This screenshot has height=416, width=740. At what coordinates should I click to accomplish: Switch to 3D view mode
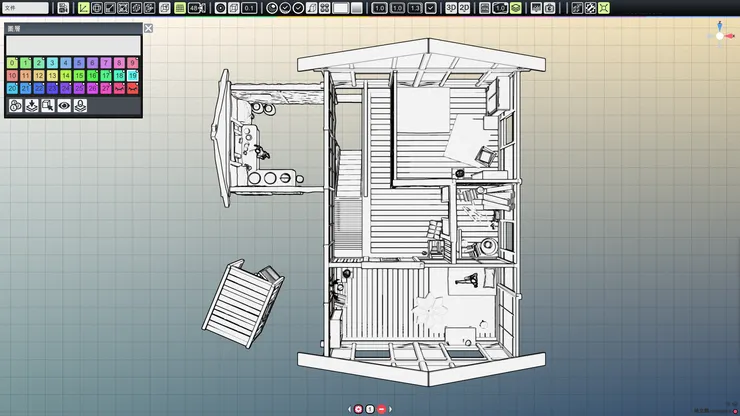point(451,8)
